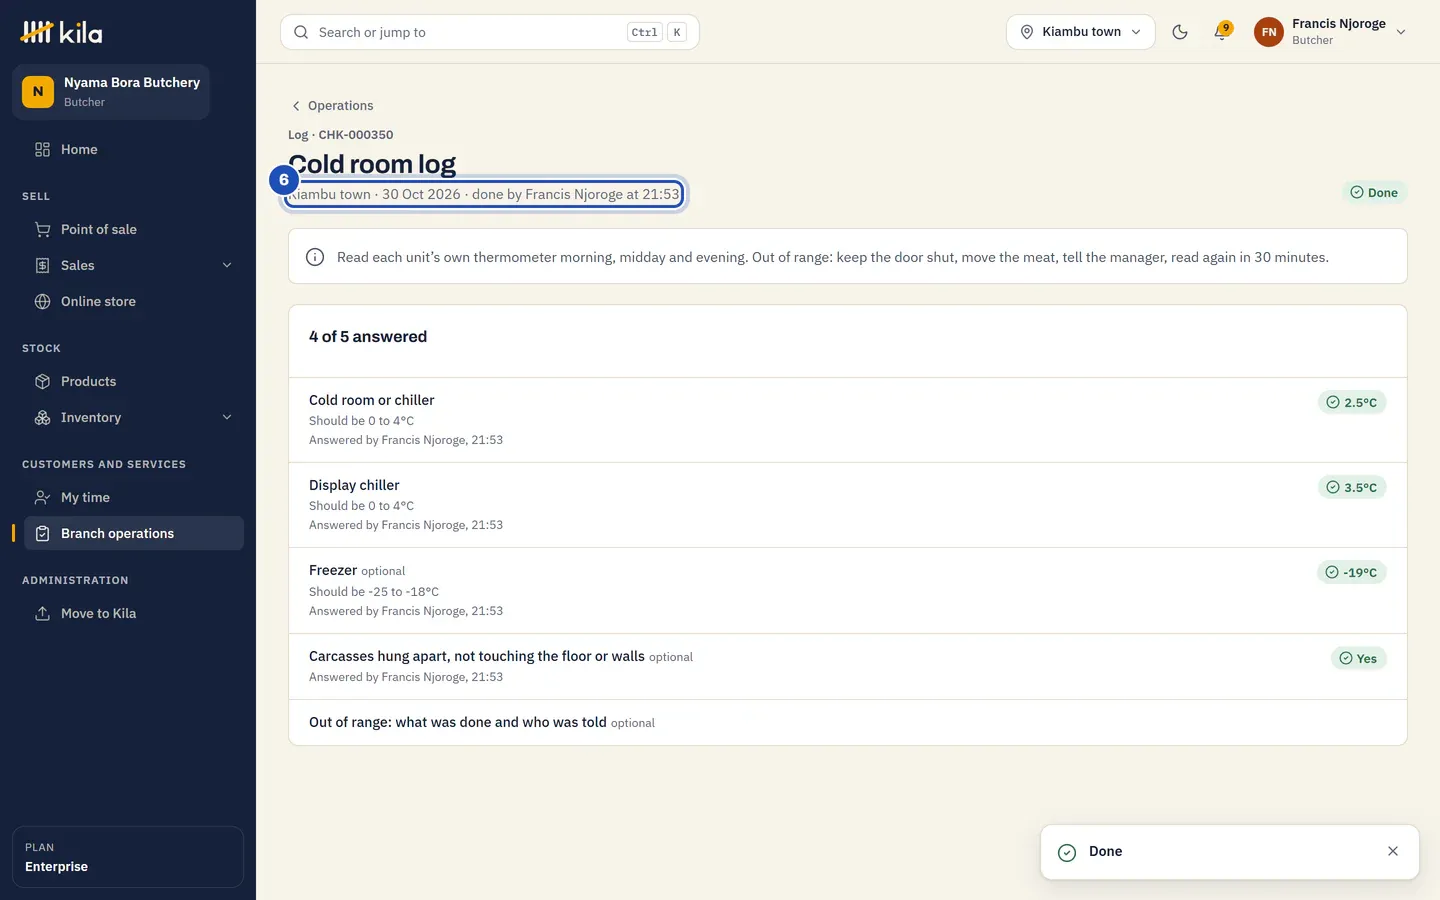Click the Point of sale cart icon
1440x900 pixels.
[x=42, y=229]
